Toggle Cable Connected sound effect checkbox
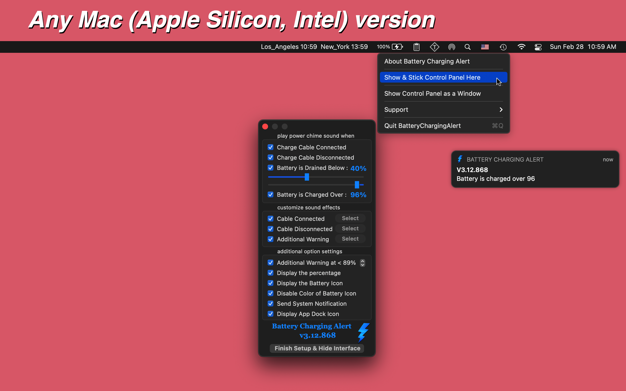This screenshot has width=626, height=391. pyautogui.click(x=270, y=218)
